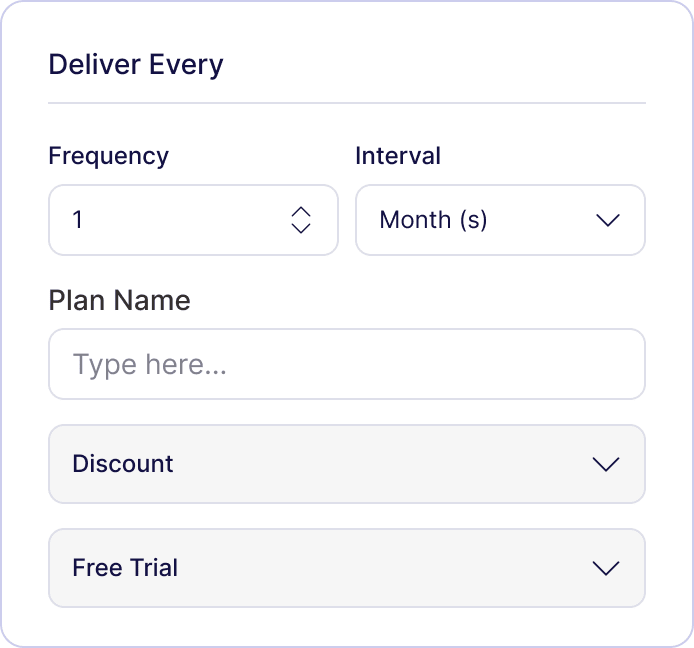694x648 pixels.
Task: Click the Discount label text
Action: (123, 464)
